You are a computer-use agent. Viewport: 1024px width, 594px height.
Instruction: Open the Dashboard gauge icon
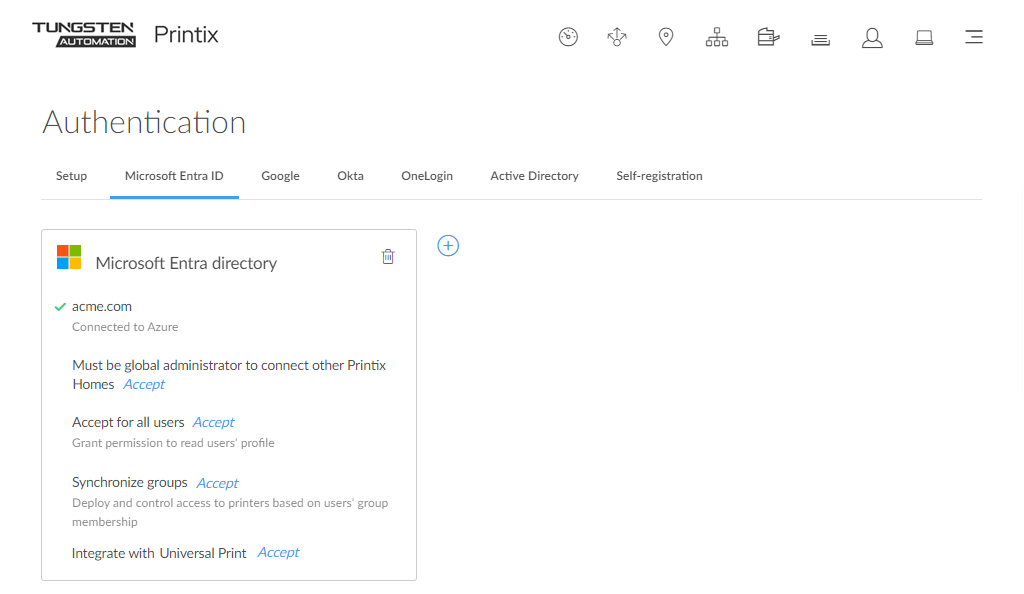coord(568,38)
